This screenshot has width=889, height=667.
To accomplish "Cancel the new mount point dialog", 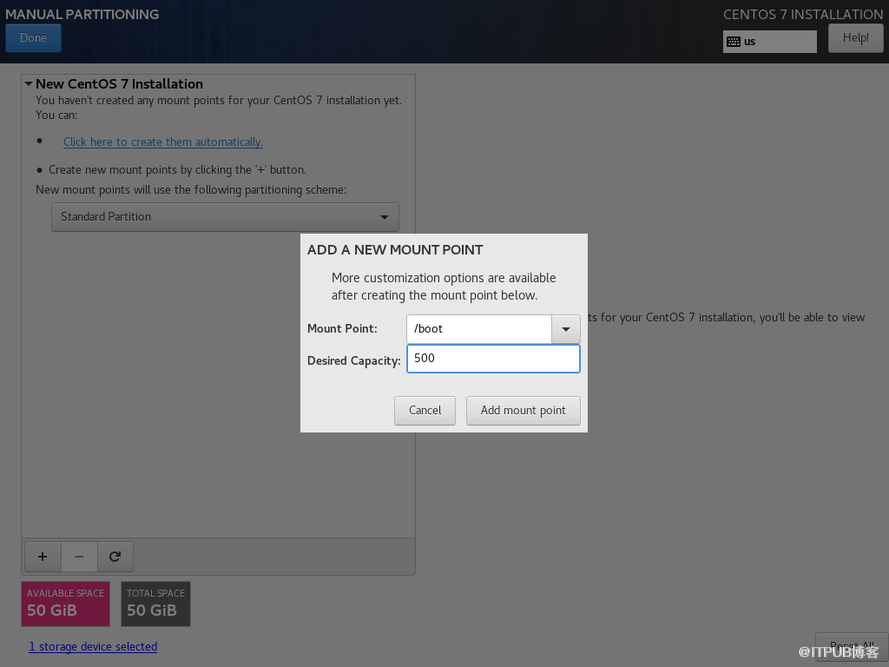I will 425,410.
